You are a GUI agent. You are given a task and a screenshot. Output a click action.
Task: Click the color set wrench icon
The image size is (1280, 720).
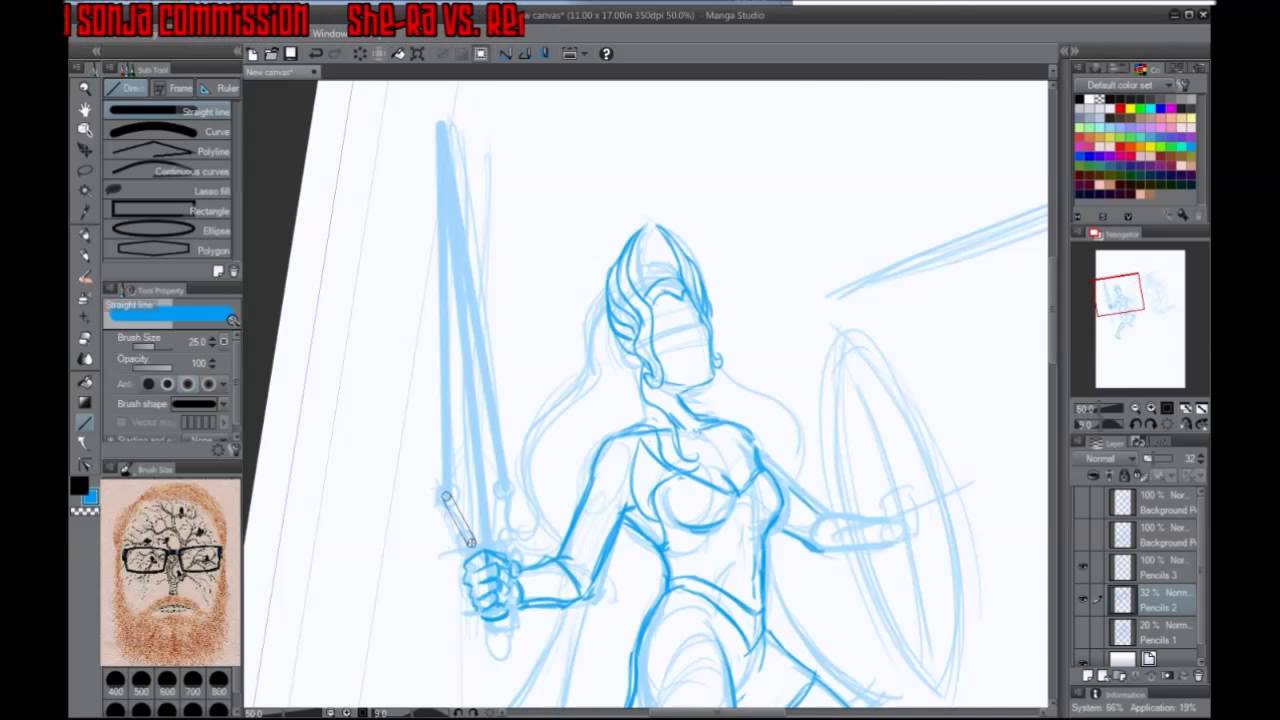coord(1182,85)
